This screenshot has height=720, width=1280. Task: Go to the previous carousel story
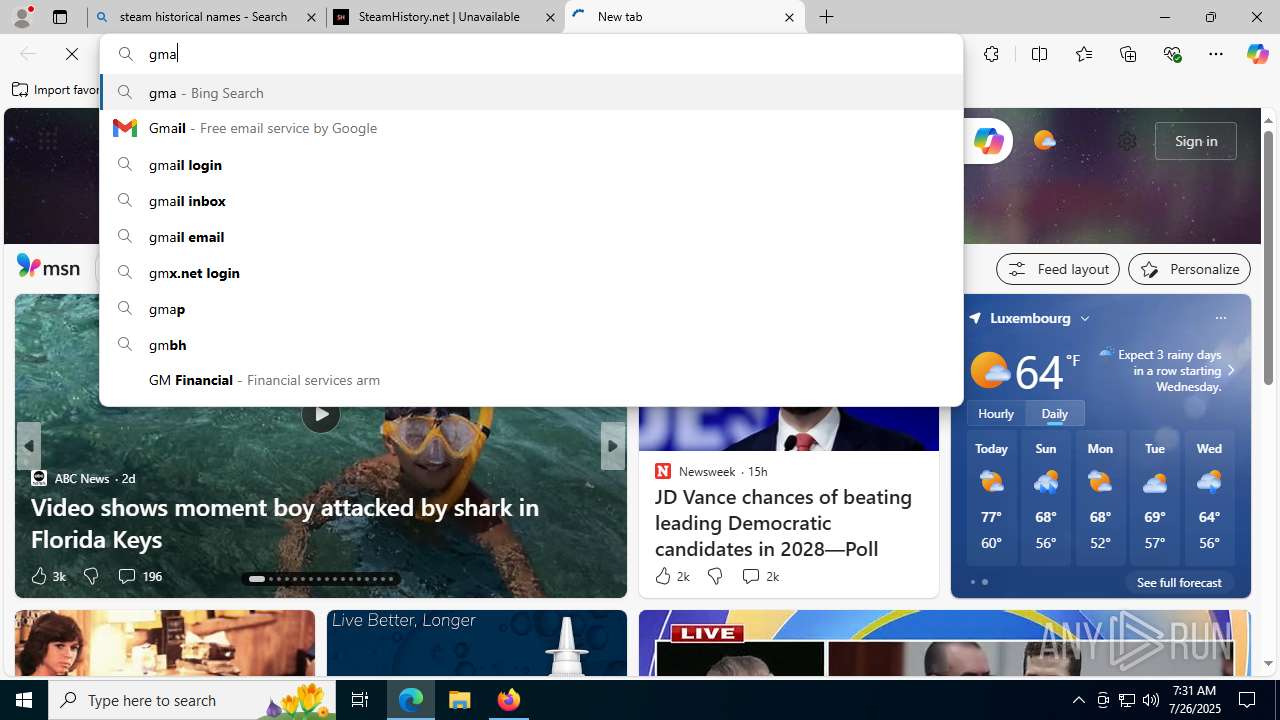tap(28, 446)
